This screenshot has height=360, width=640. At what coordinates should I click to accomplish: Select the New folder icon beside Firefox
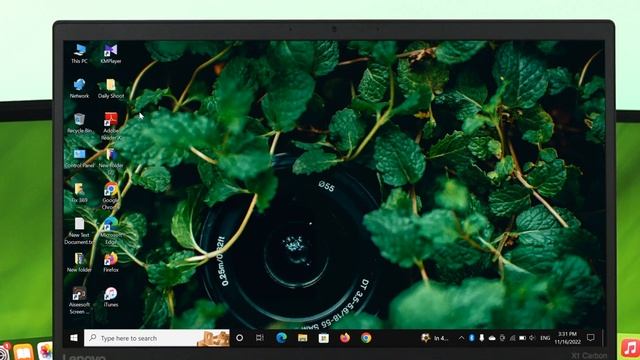[x=79, y=262]
